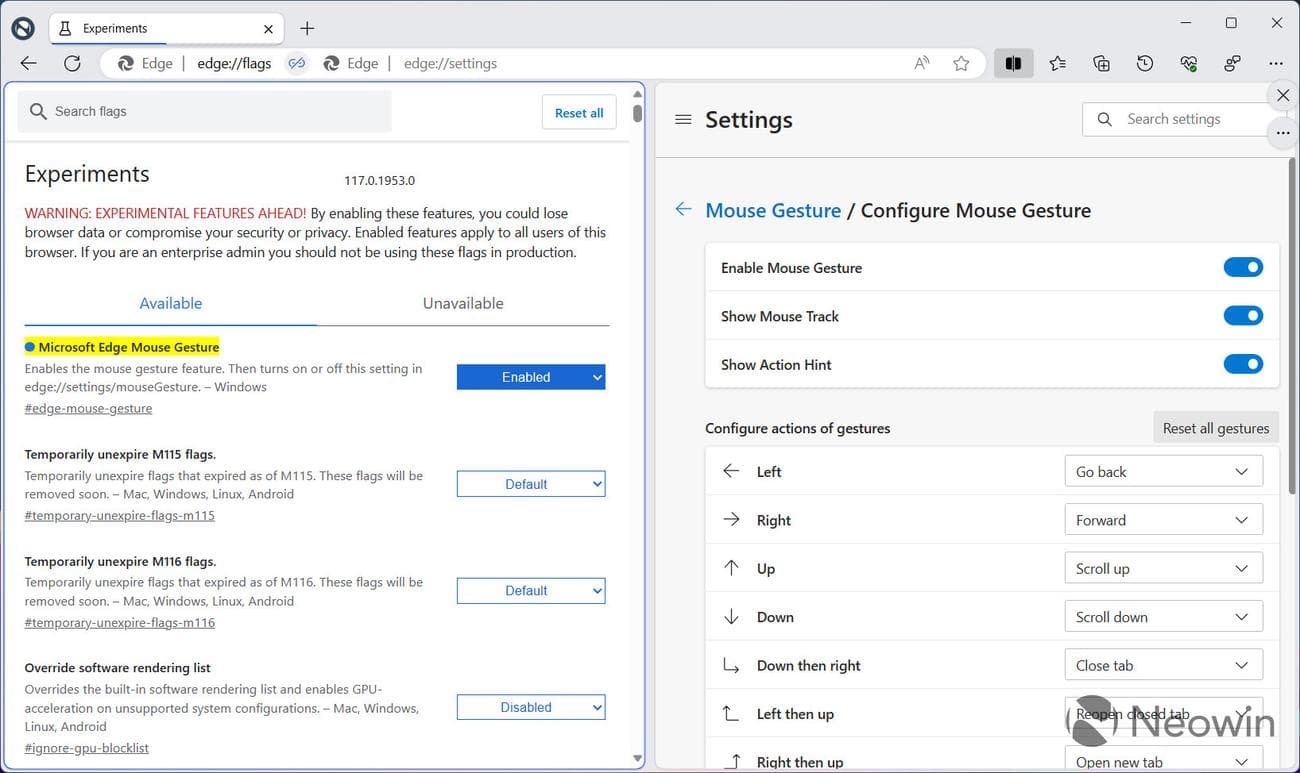This screenshot has width=1300, height=773.
Task: Add page to favorites with star icon
Action: pyautogui.click(x=961, y=63)
